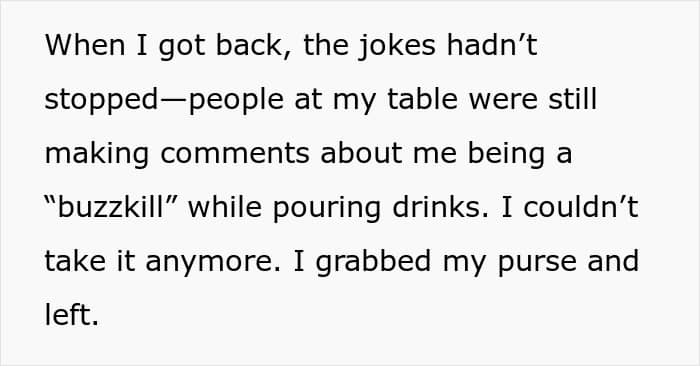
Task: Click the word "couldn't" in fourth line
Action: pyautogui.click(x=581, y=207)
